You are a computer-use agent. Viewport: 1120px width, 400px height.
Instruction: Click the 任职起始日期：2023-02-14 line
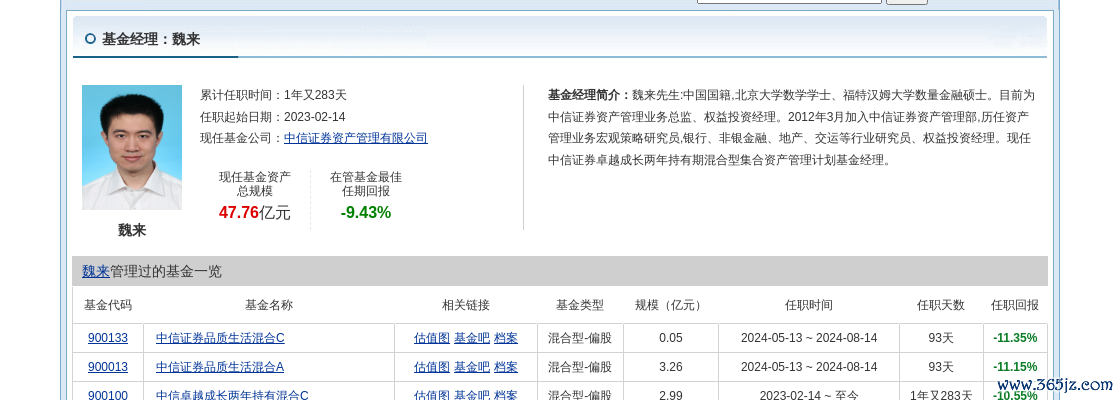pos(273,116)
